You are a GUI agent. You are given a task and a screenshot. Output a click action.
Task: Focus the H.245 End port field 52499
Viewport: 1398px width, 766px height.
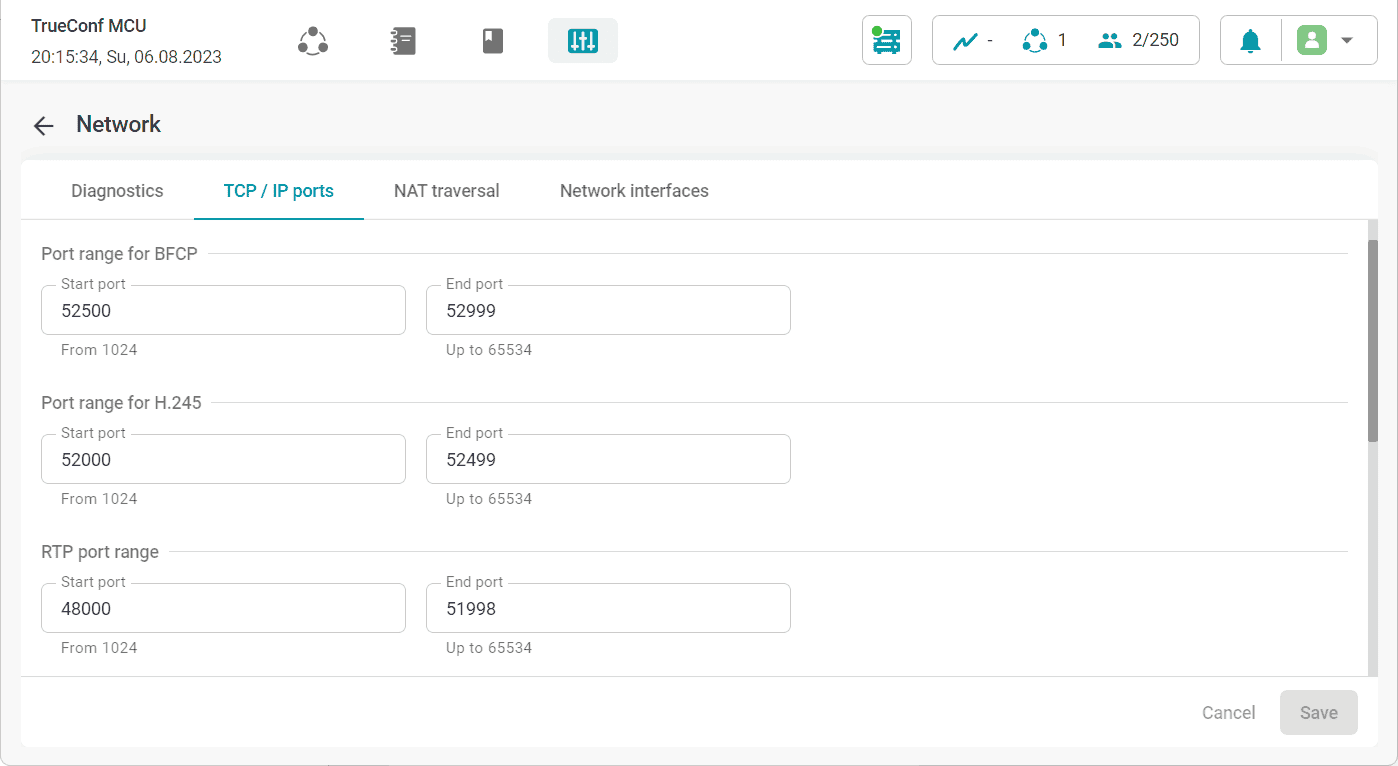click(x=608, y=459)
